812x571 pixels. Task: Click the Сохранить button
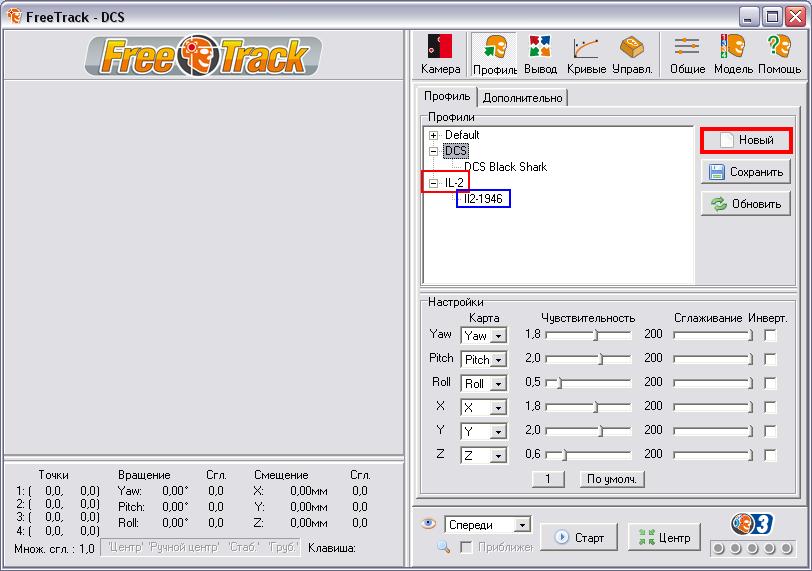pyautogui.click(x=746, y=172)
